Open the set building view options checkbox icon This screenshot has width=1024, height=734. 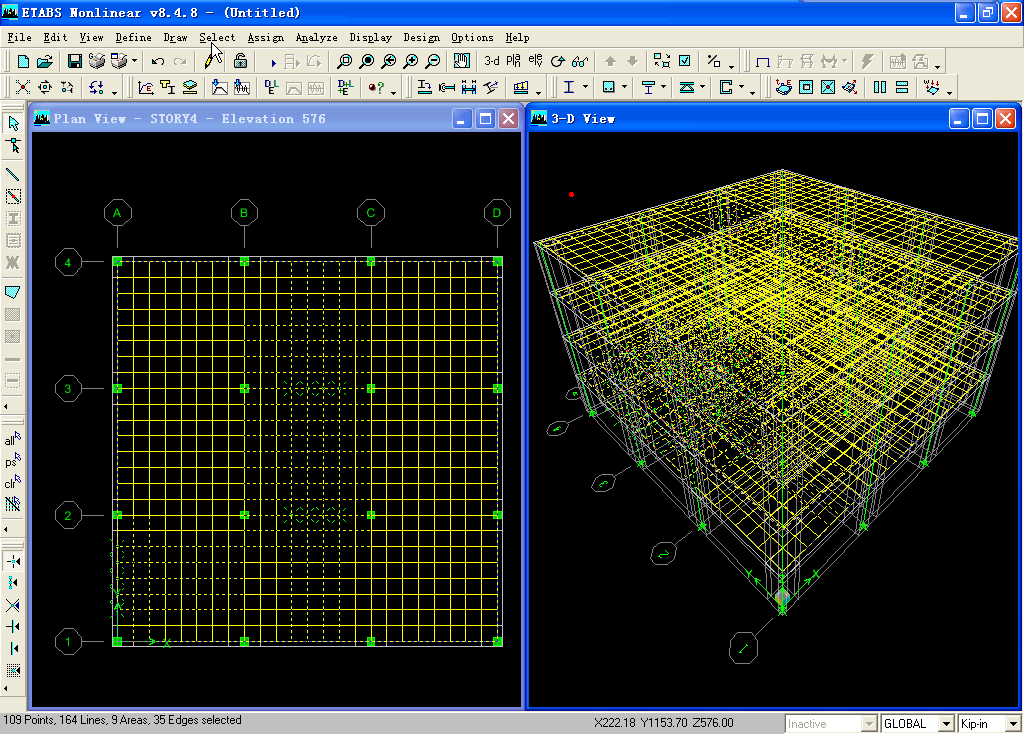pos(684,61)
